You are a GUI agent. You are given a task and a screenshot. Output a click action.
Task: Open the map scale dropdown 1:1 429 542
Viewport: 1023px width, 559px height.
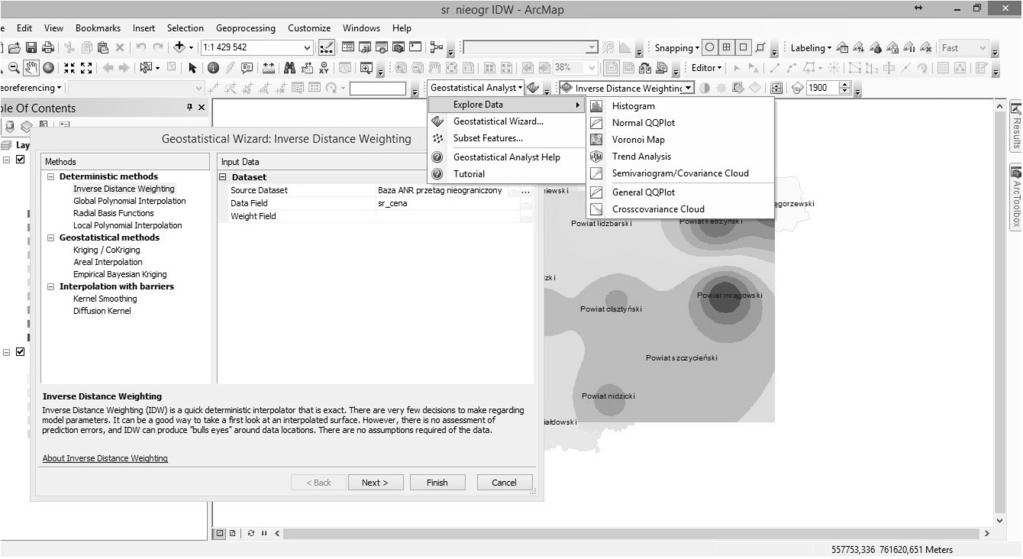307,48
